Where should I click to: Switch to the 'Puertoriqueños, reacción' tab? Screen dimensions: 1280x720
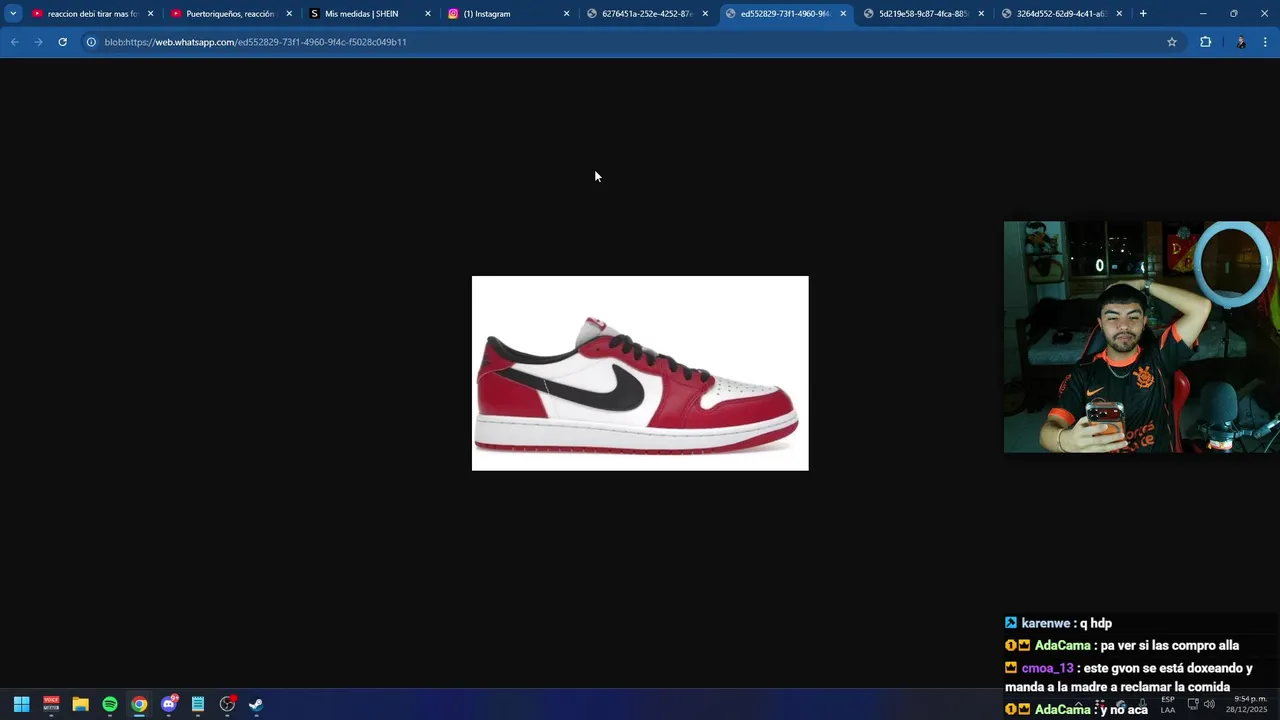[229, 14]
